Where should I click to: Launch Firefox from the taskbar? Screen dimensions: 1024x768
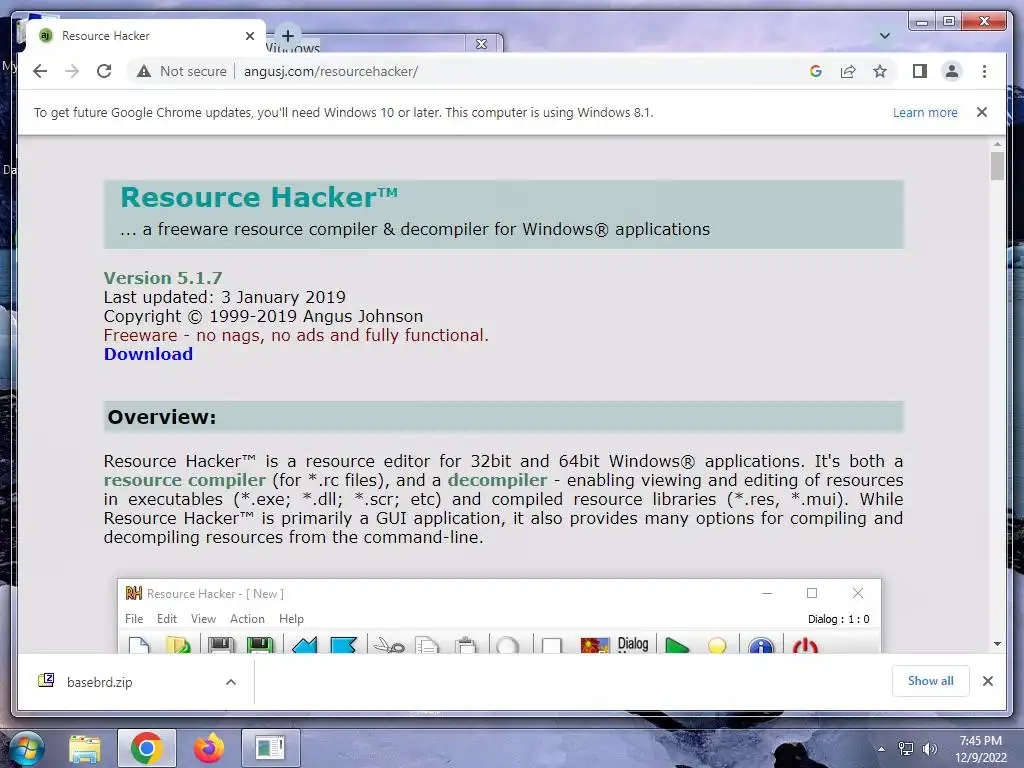coord(209,748)
